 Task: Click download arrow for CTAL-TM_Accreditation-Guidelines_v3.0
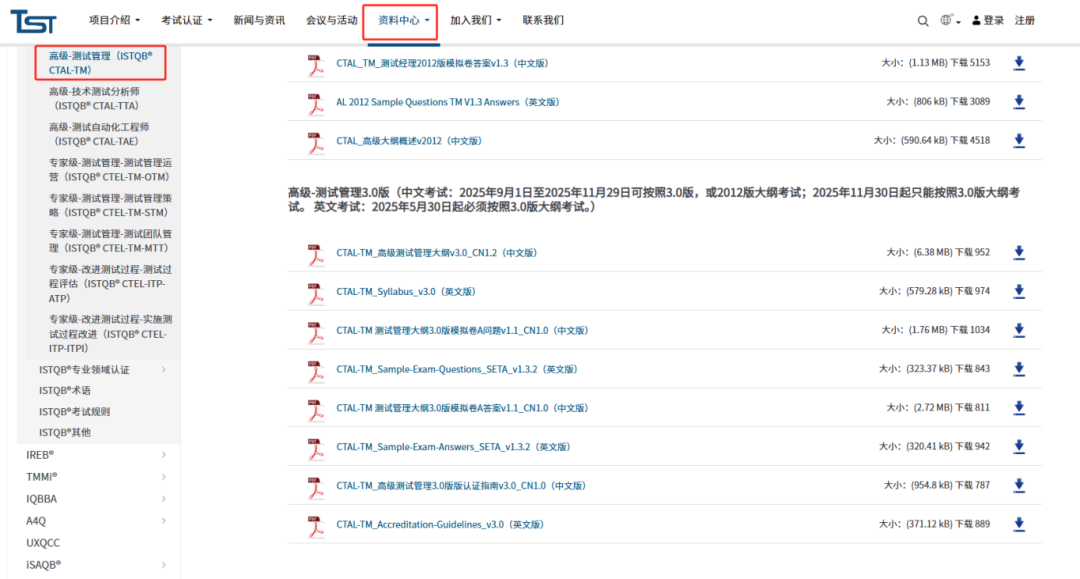pos(1019,524)
